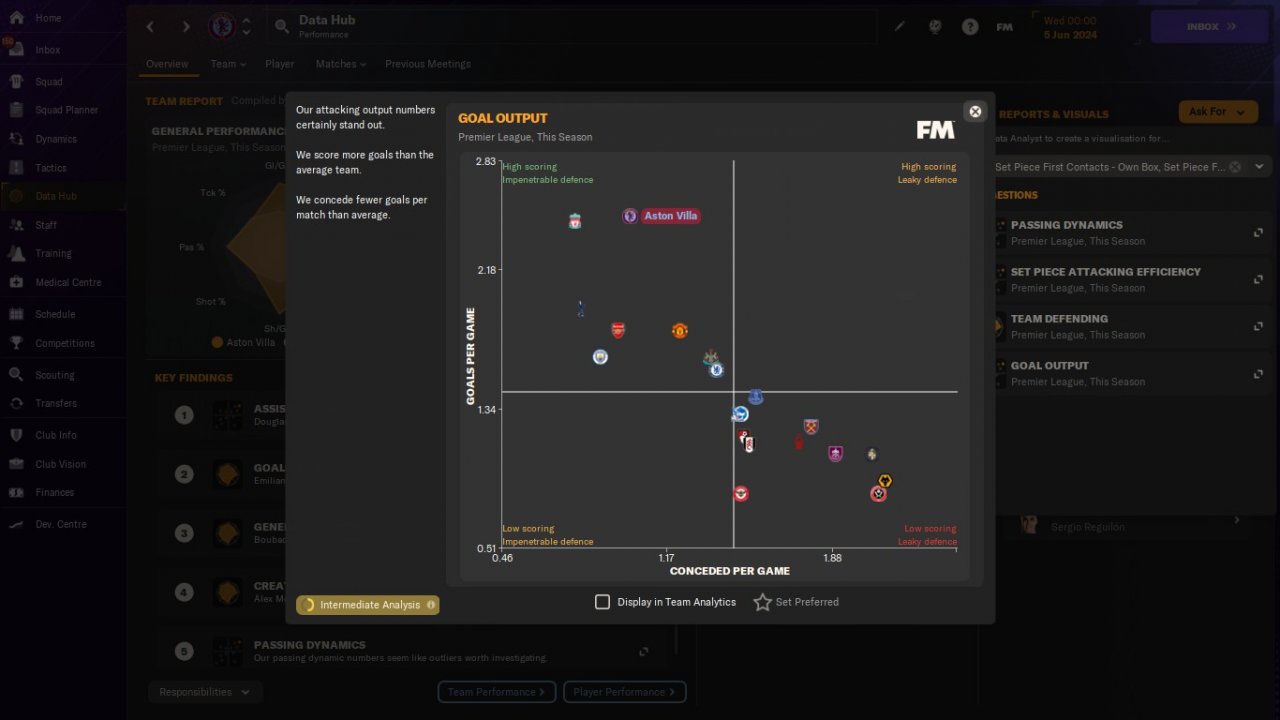Open the Responsibilities dropdown

click(205, 692)
